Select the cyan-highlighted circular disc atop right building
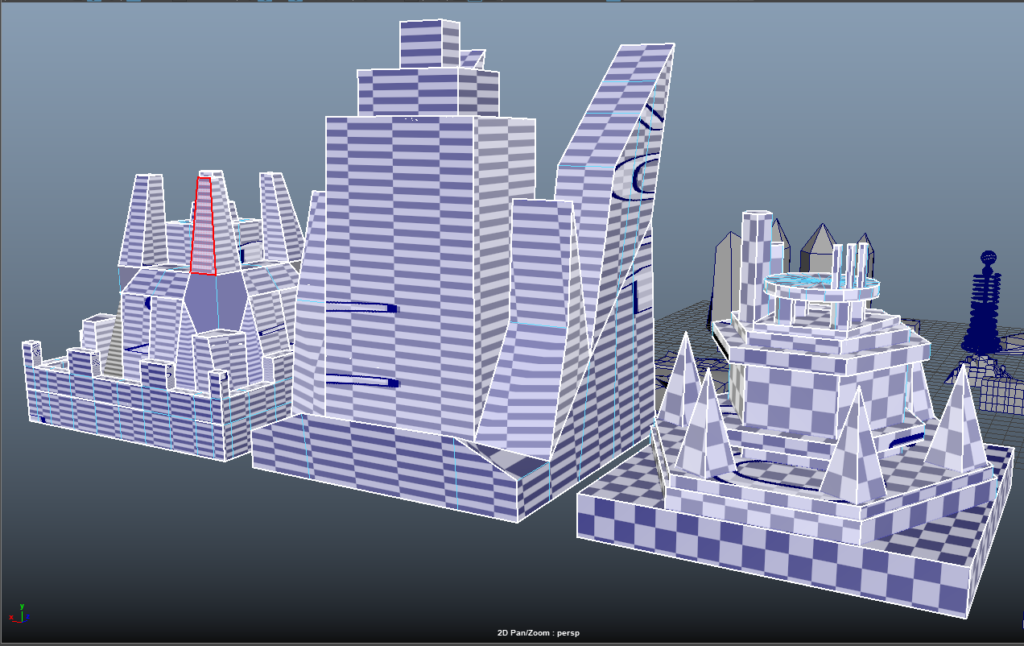The height and width of the screenshot is (646, 1024). point(822,286)
